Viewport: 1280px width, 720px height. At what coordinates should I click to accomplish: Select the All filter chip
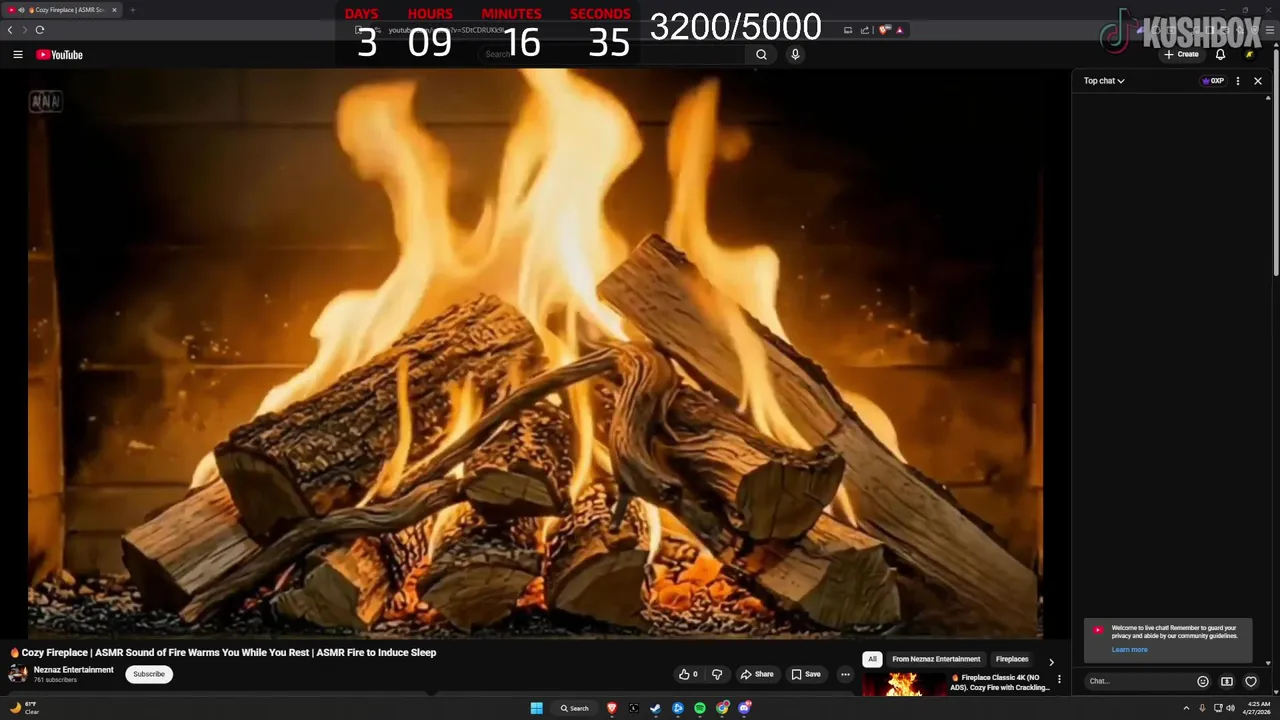tap(872, 659)
